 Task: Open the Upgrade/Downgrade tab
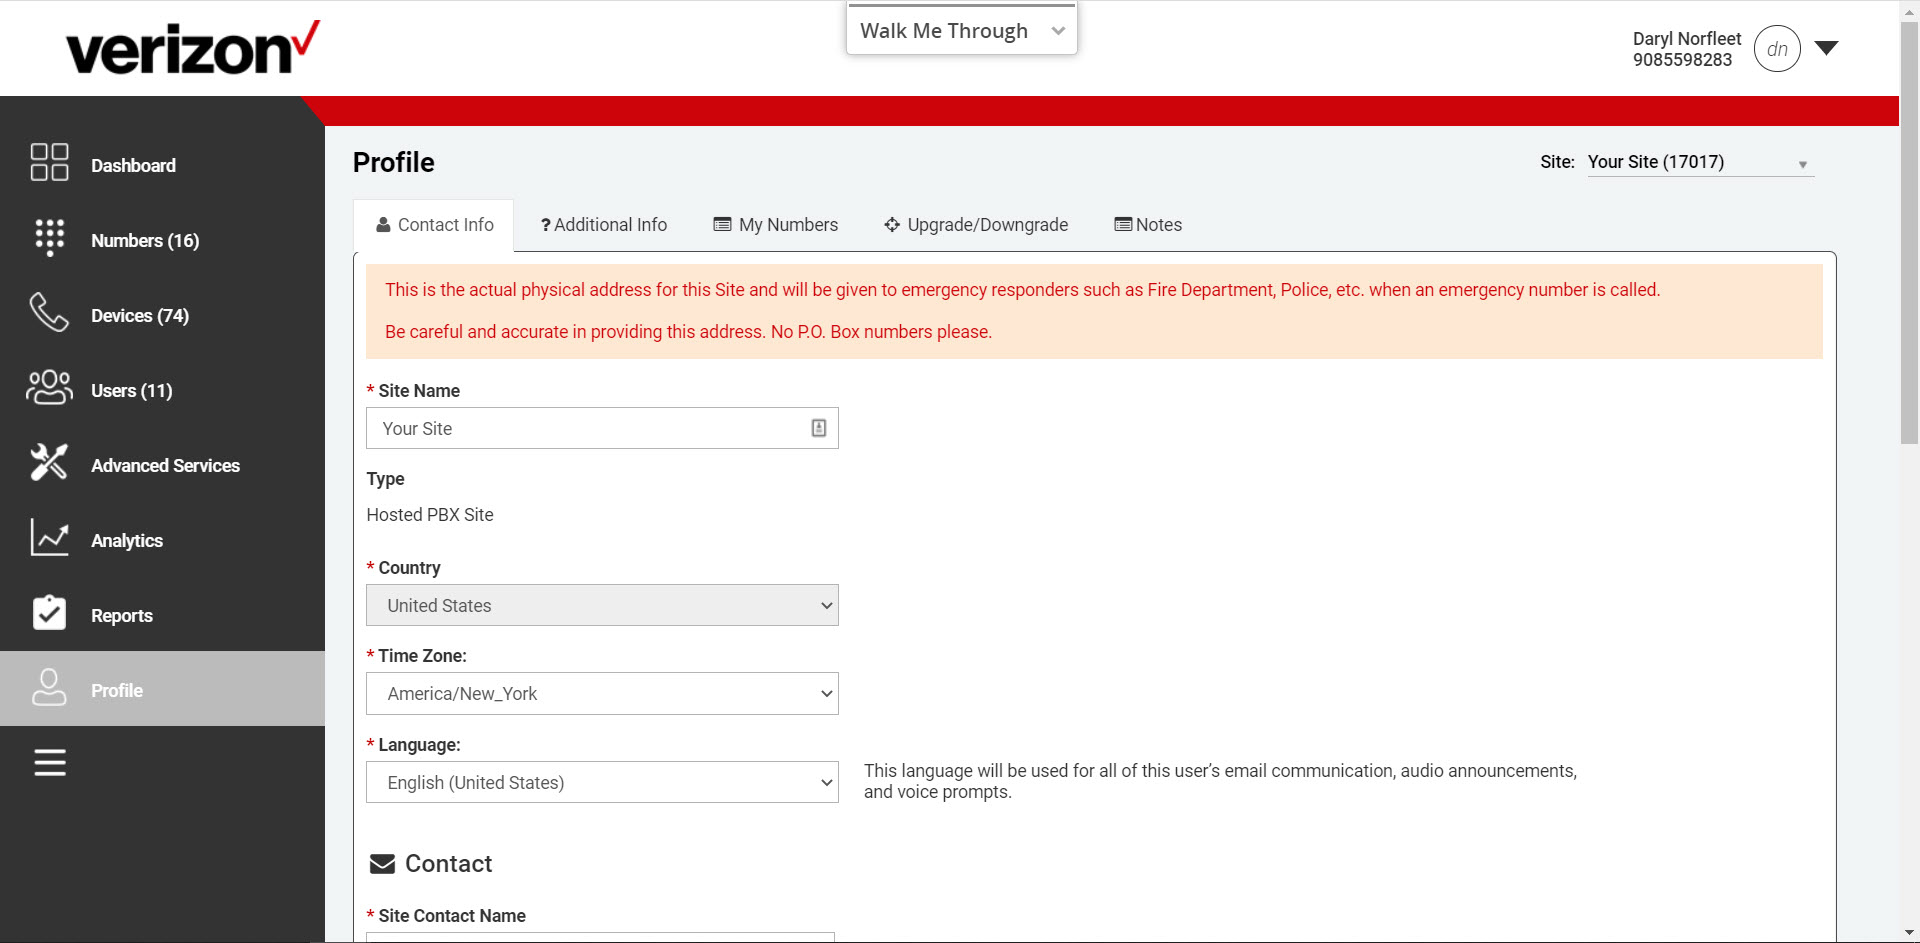(x=976, y=225)
